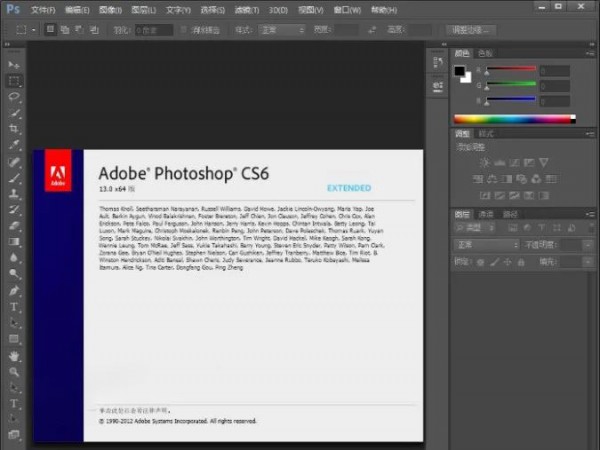
Task: Select the Clone Stamp tool
Action: coord(14,193)
